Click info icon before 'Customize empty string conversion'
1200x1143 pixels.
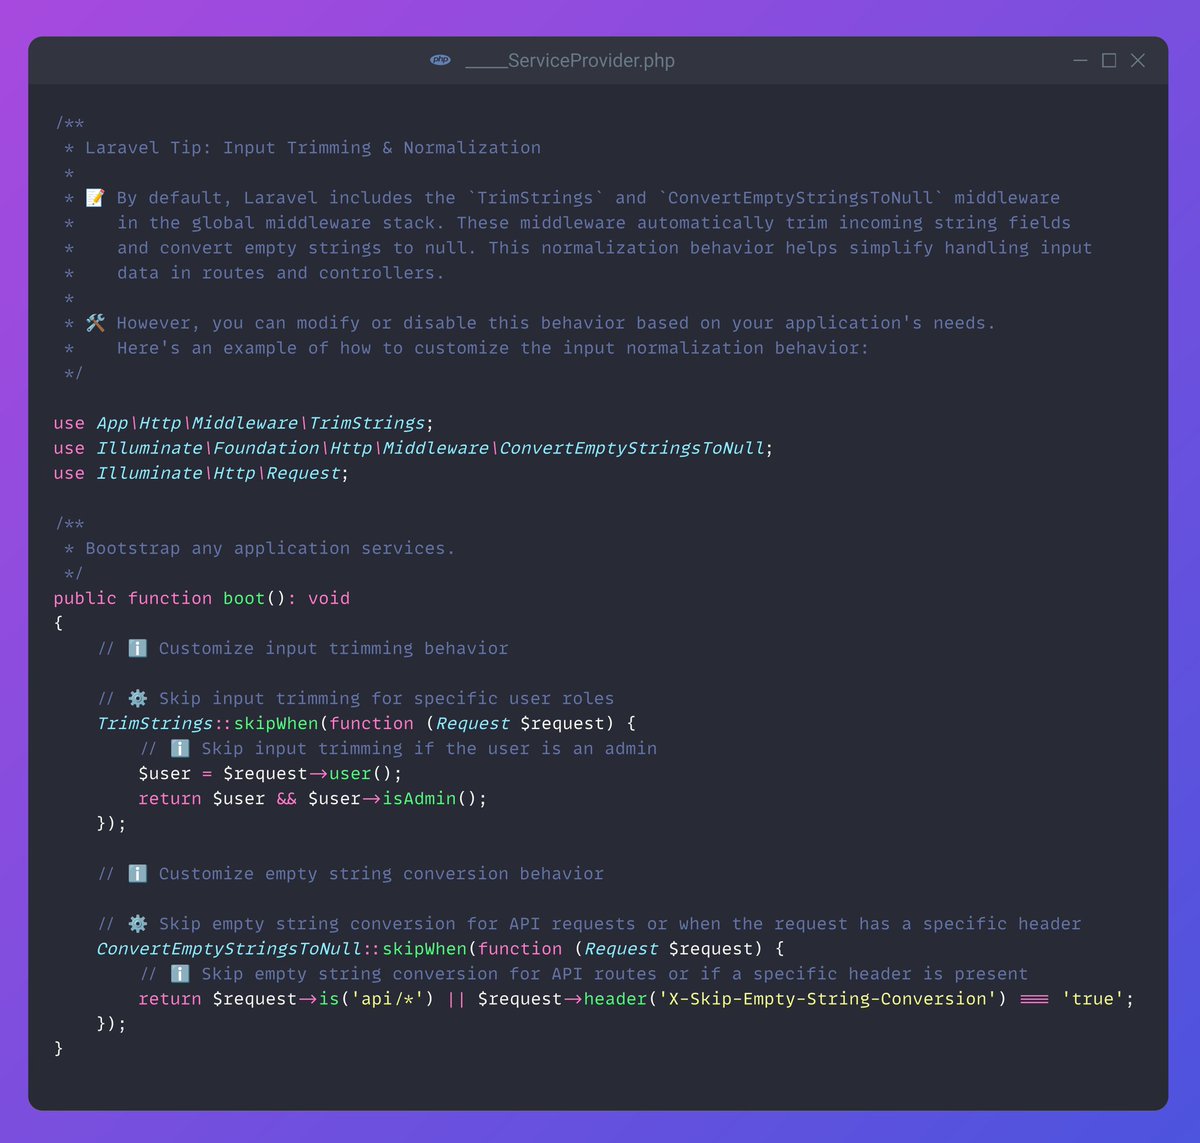138,873
